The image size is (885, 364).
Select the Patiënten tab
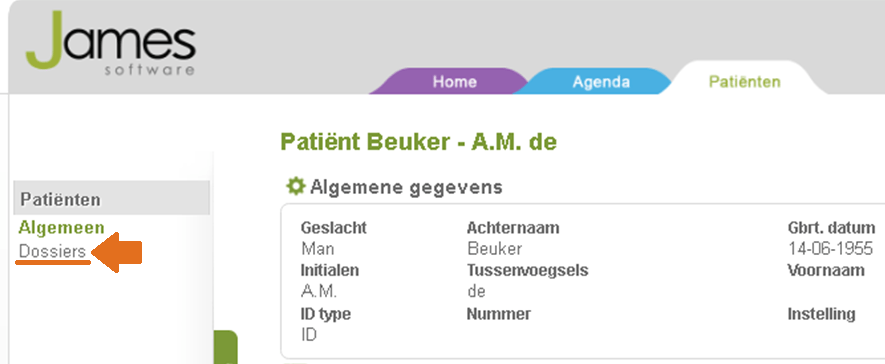(x=744, y=81)
